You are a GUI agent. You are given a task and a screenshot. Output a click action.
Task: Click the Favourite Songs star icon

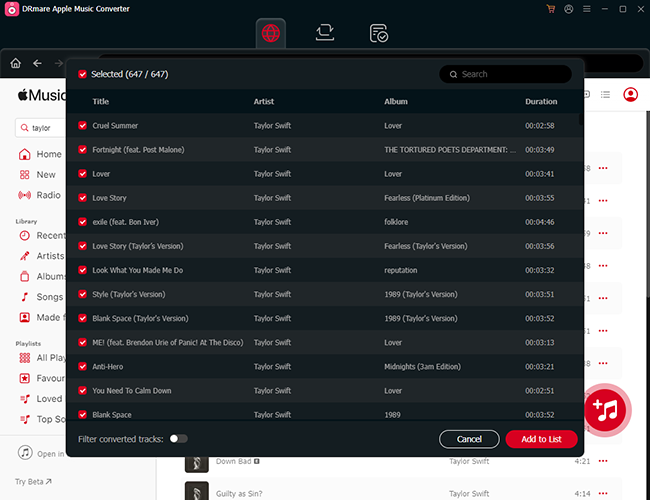(24, 378)
